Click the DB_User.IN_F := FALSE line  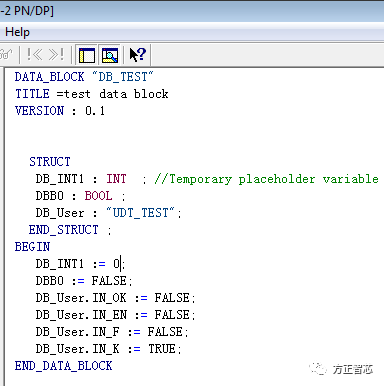click(112, 332)
